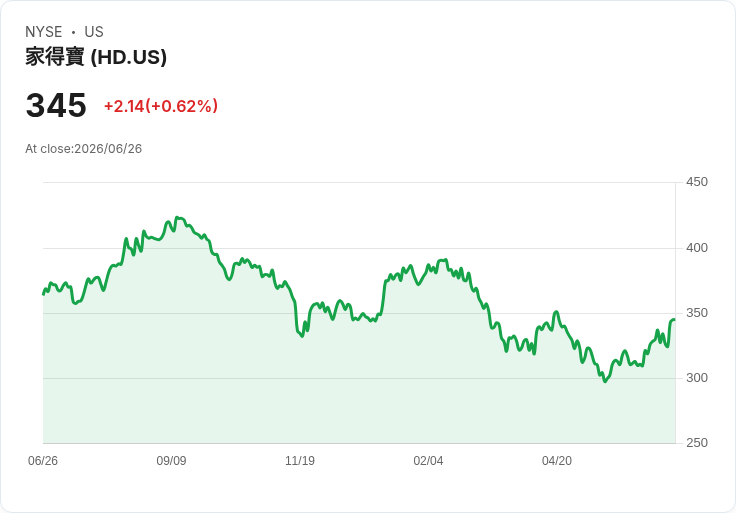Open the 家得寶 (HD.US) stock title
This screenshot has height=513, width=736.
pos(96,57)
